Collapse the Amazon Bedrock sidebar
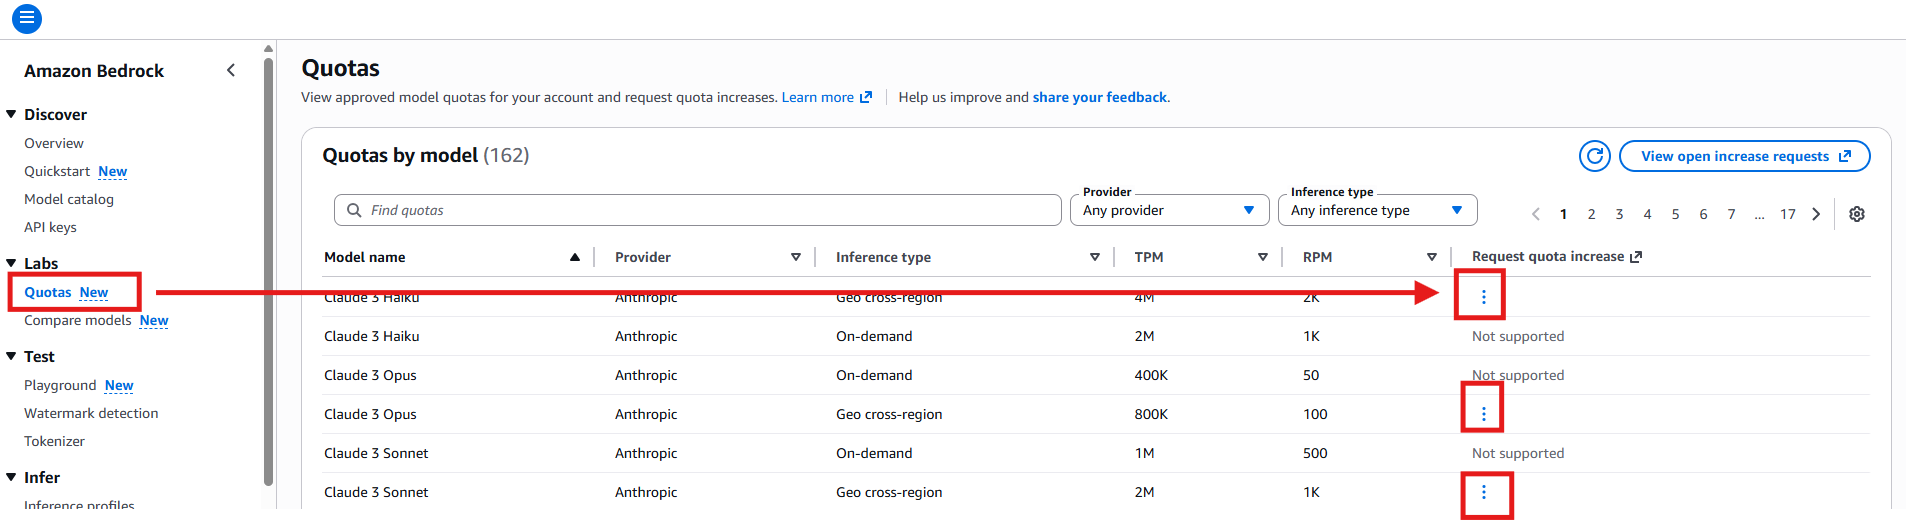Screen dimensions: 1906x520 (x=231, y=70)
